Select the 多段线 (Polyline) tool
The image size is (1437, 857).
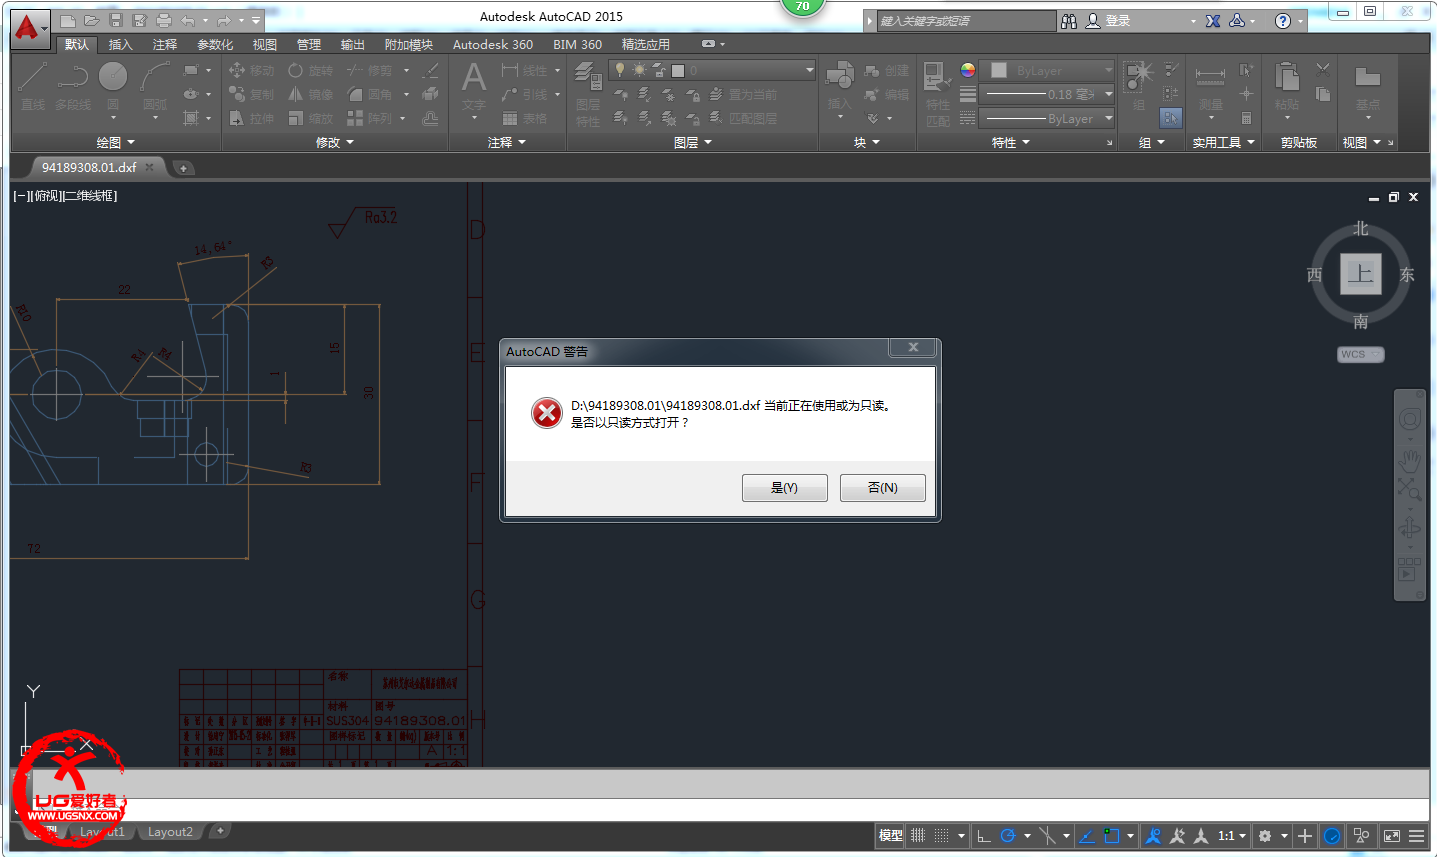coord(73,86)
